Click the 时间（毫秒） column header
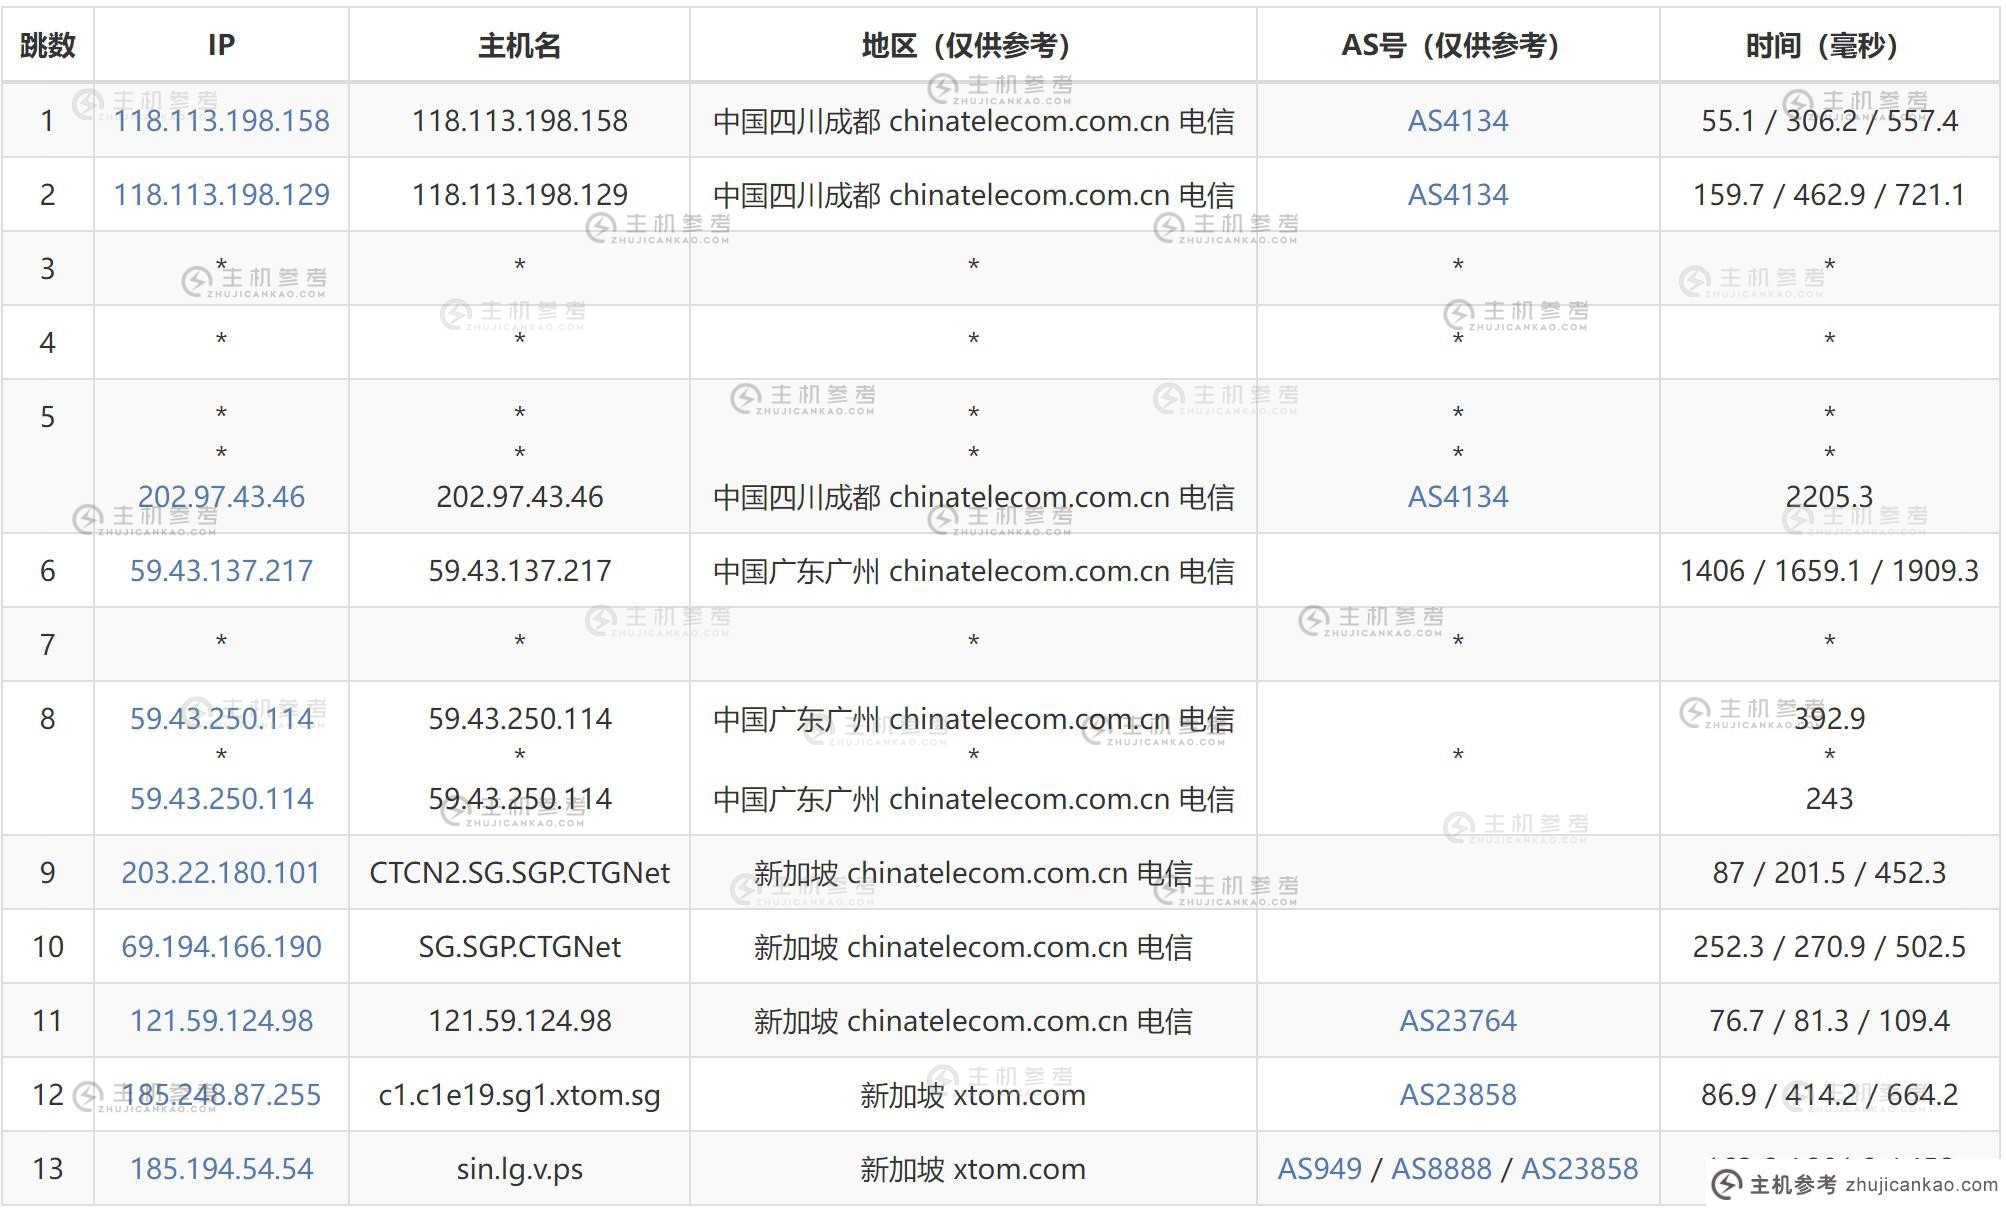The height and width of the screenshot is (1209, 2006). [x=1829, y=45]
